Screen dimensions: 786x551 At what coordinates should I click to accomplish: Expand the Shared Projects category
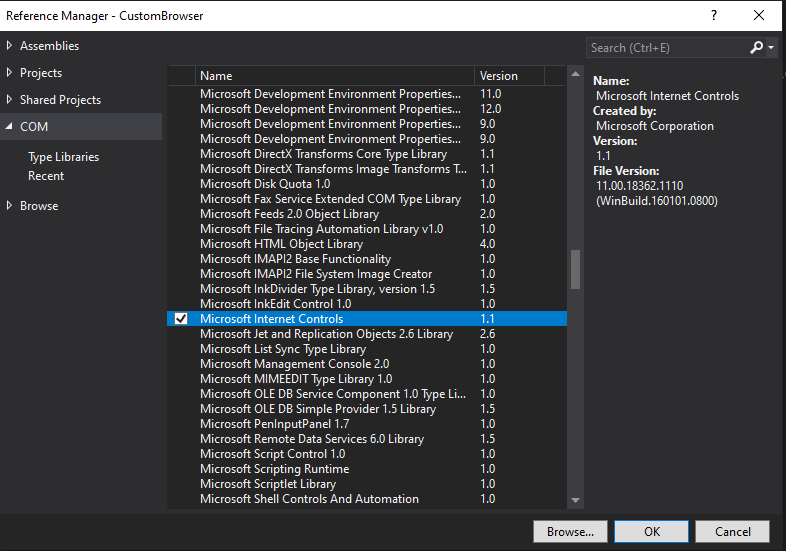(10, 100)
